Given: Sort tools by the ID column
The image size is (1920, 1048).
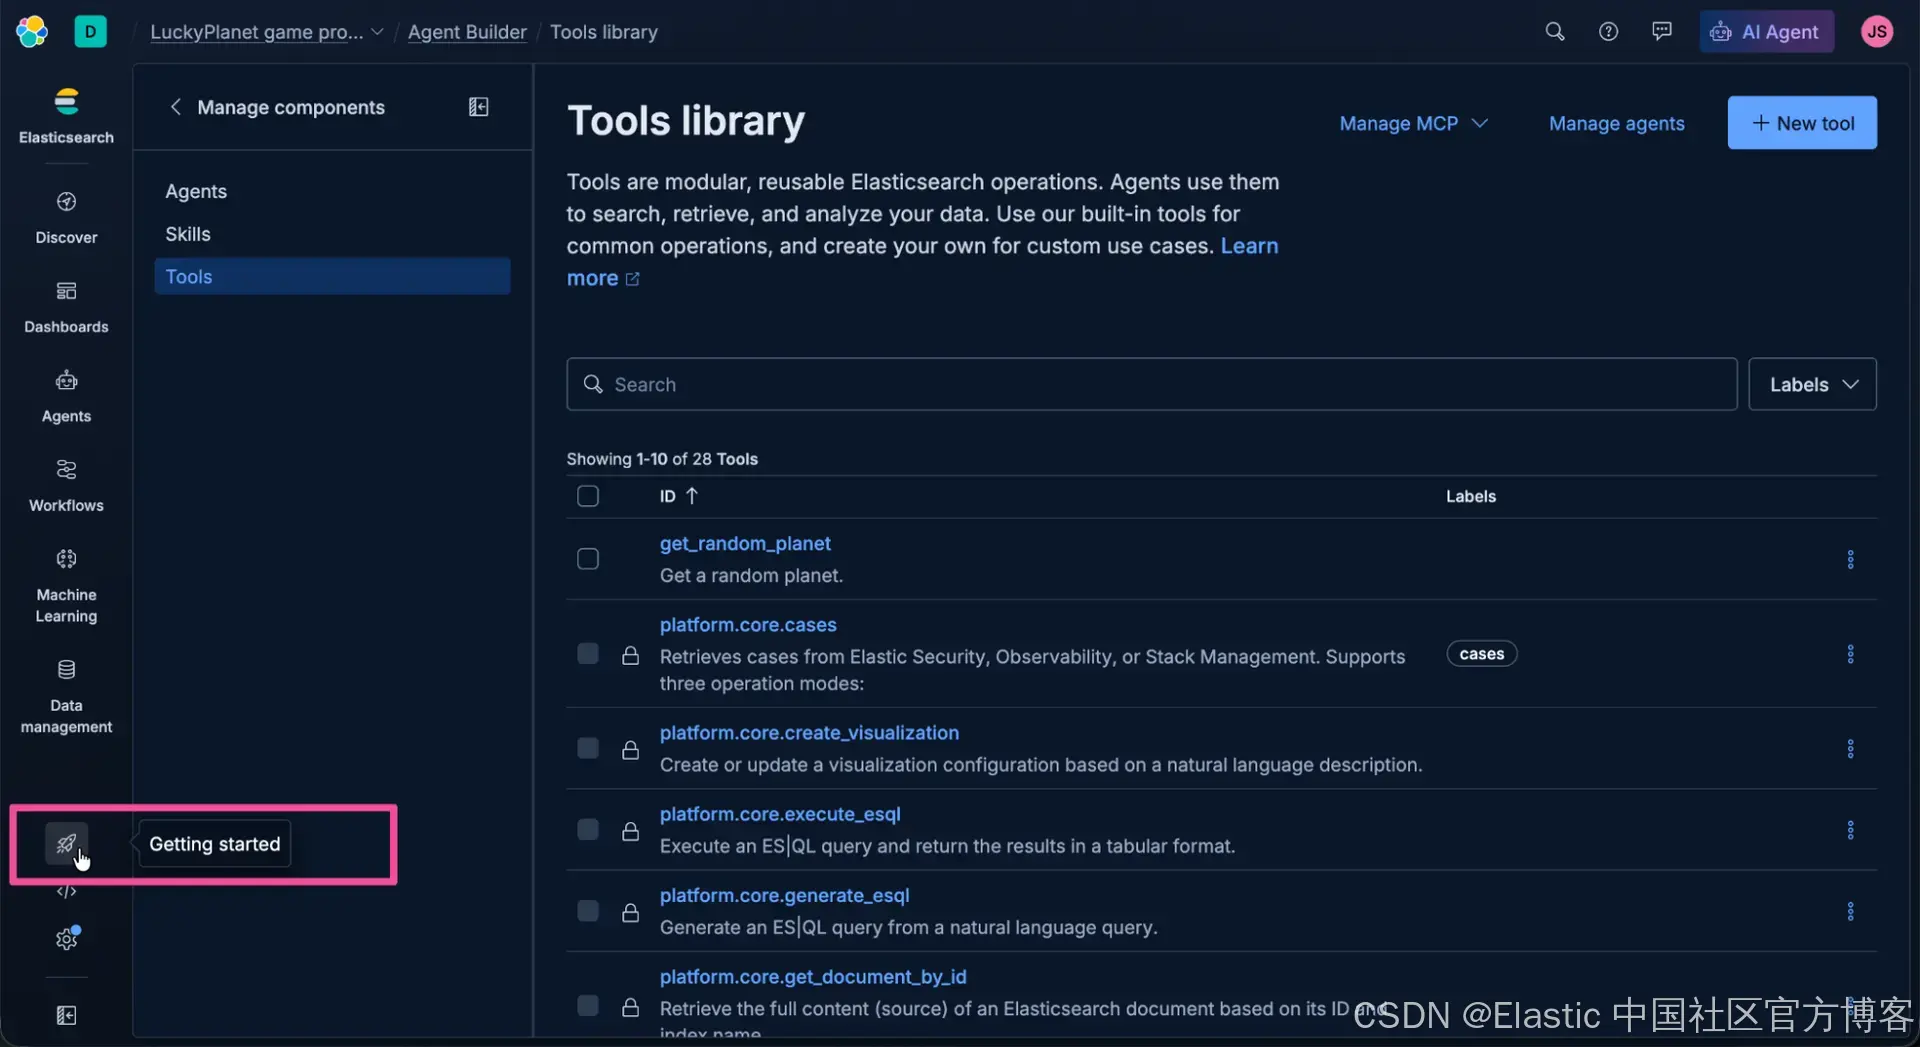Looking at the screenshot, I should click(x=679, y=496).
